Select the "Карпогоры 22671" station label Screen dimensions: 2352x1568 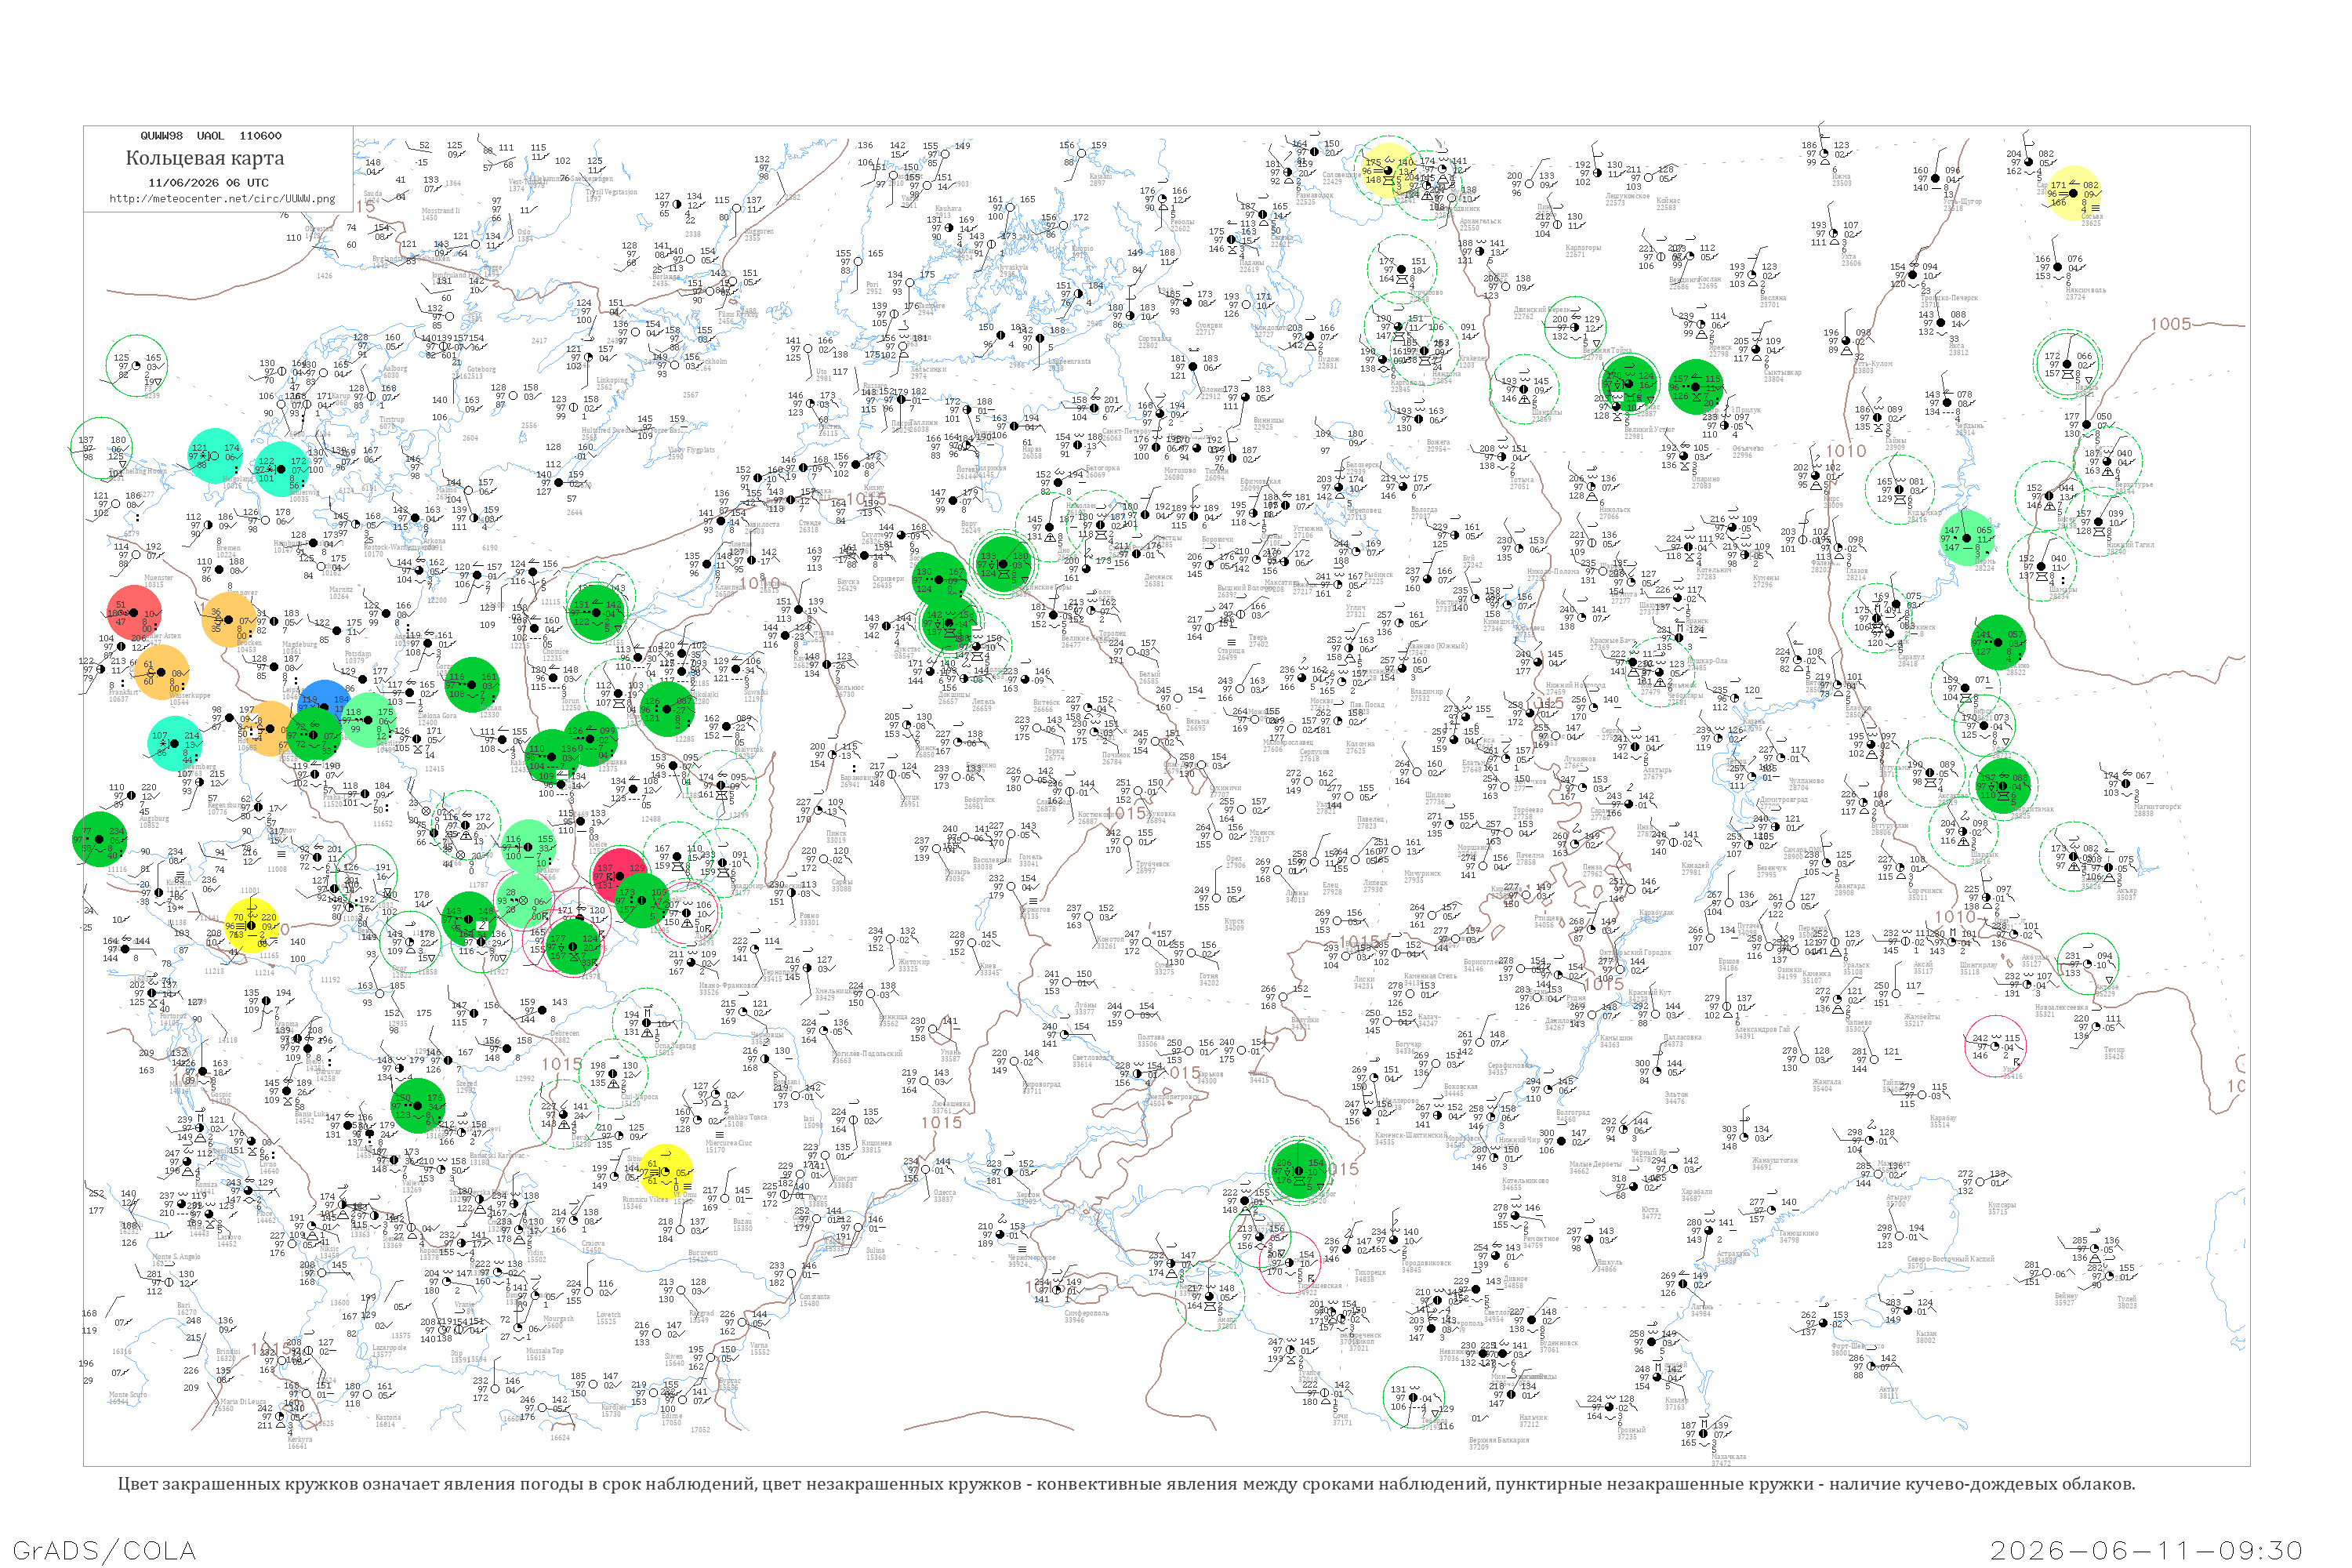point(1583,251)
